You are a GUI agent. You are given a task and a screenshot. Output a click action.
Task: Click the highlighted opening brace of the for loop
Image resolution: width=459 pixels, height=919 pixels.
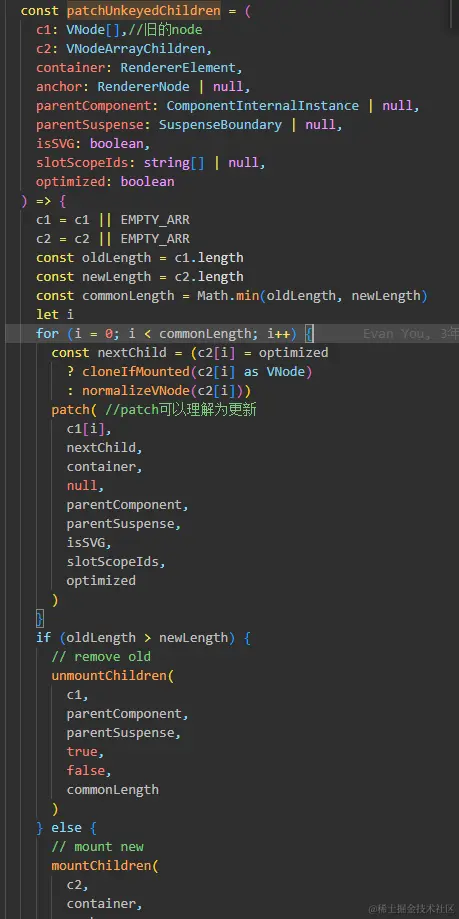pyautogui.click(x=310, y=333)
